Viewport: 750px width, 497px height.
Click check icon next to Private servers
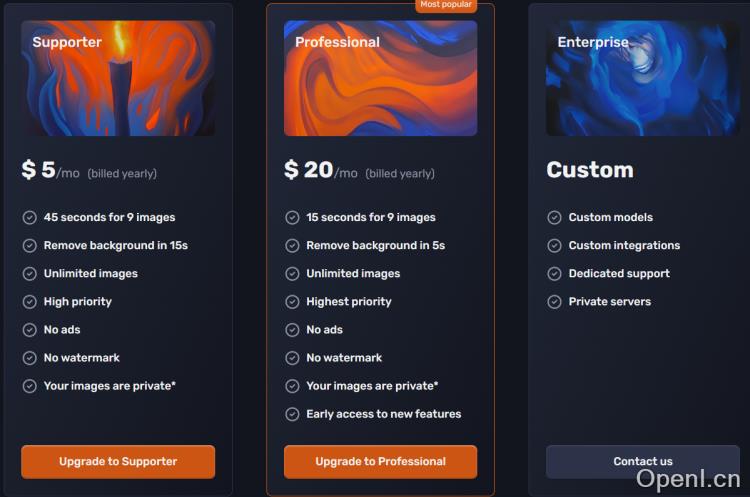click(554, 301)
